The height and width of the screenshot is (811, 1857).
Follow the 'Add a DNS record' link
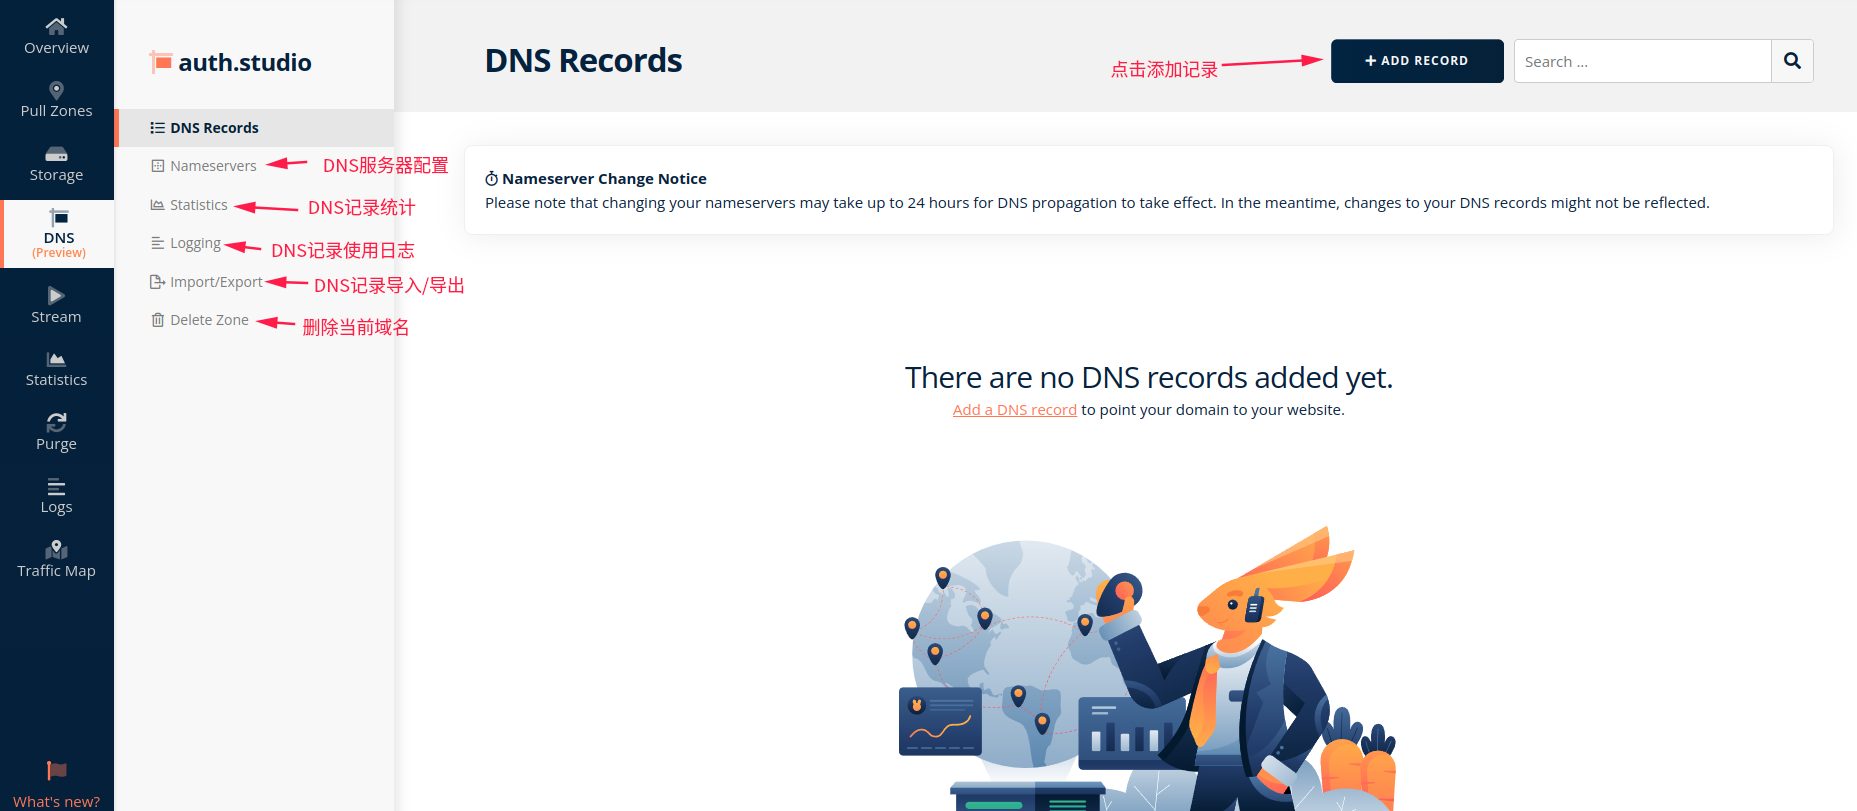pos(1014,410)
